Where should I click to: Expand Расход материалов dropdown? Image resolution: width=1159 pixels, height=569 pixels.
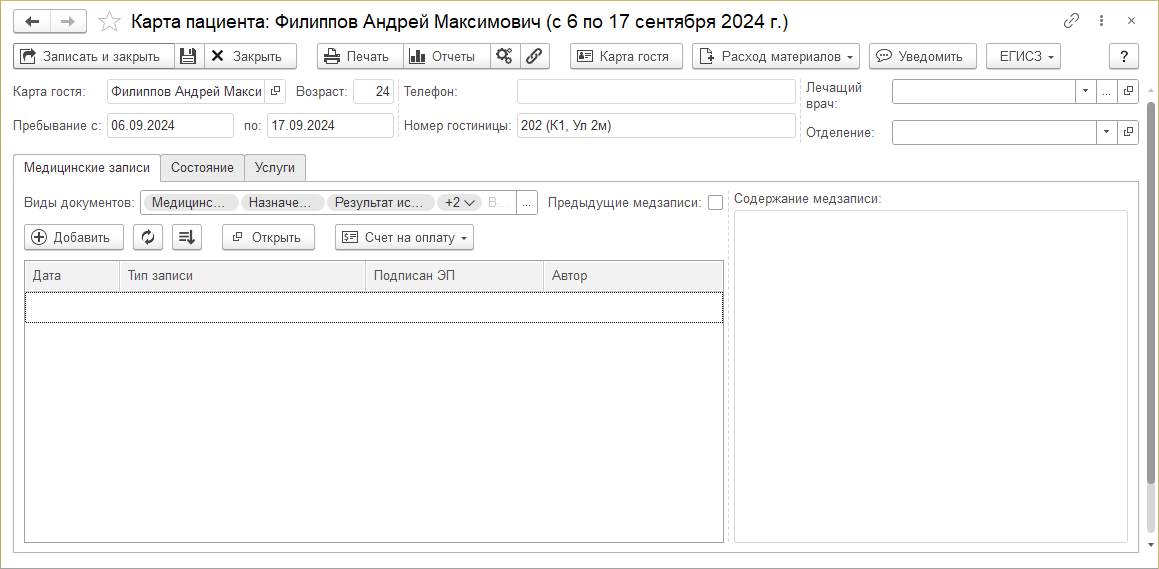775,56
